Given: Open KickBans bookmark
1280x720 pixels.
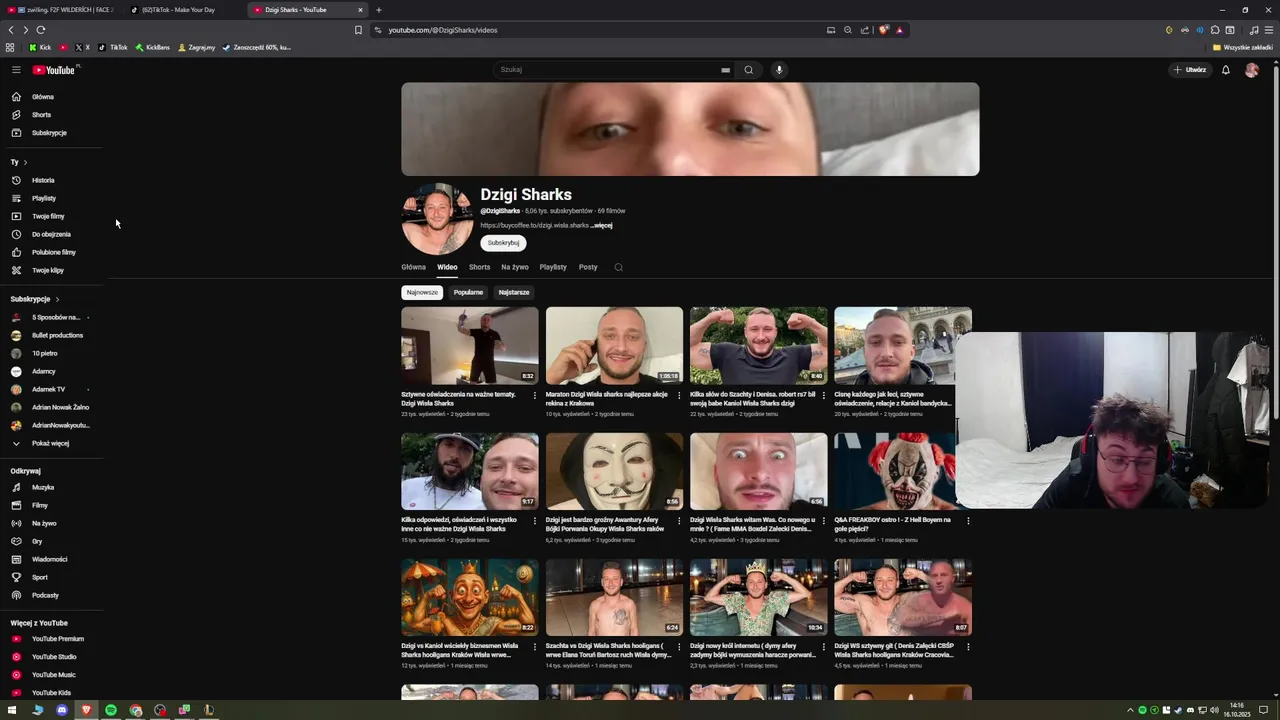Looking at the screenshot, I should click(152, 47).
